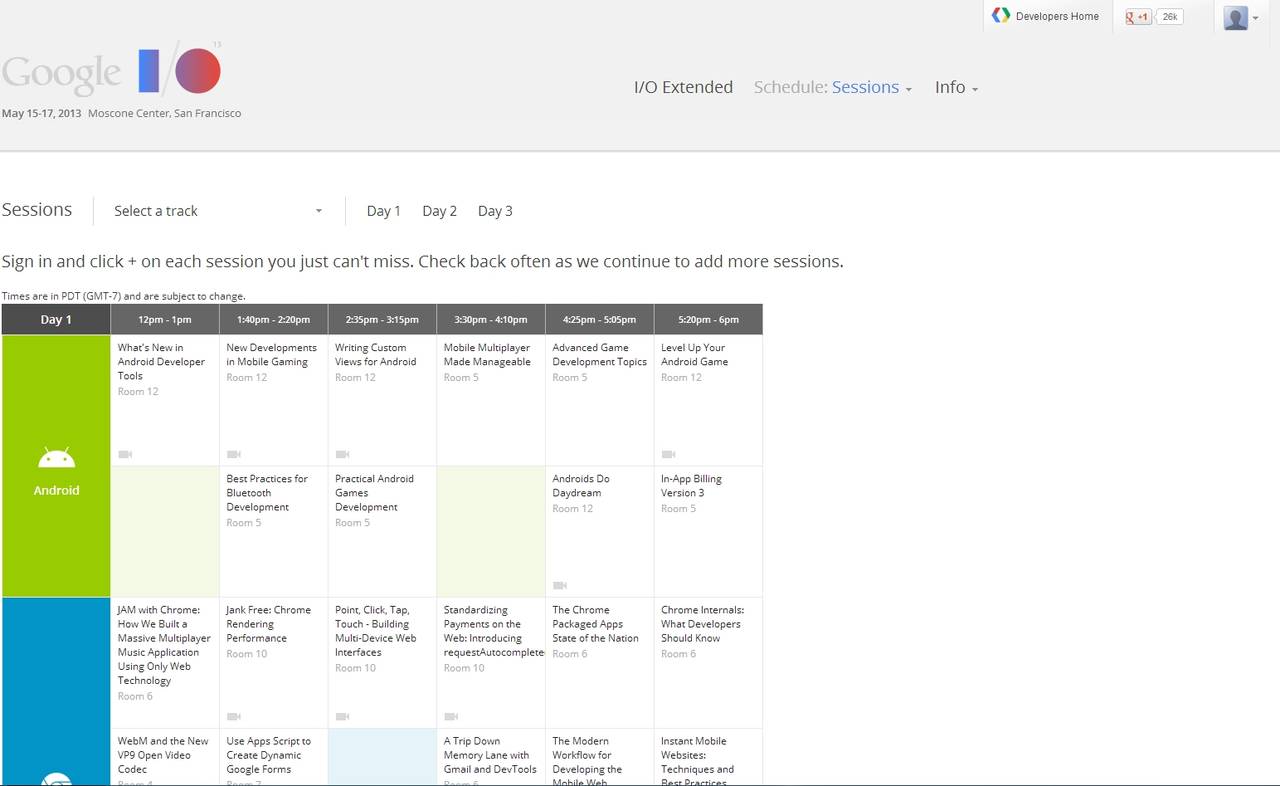Screen dimensions: 1280x786
Task: Expand the Info menu
Action: pos(956,87)
